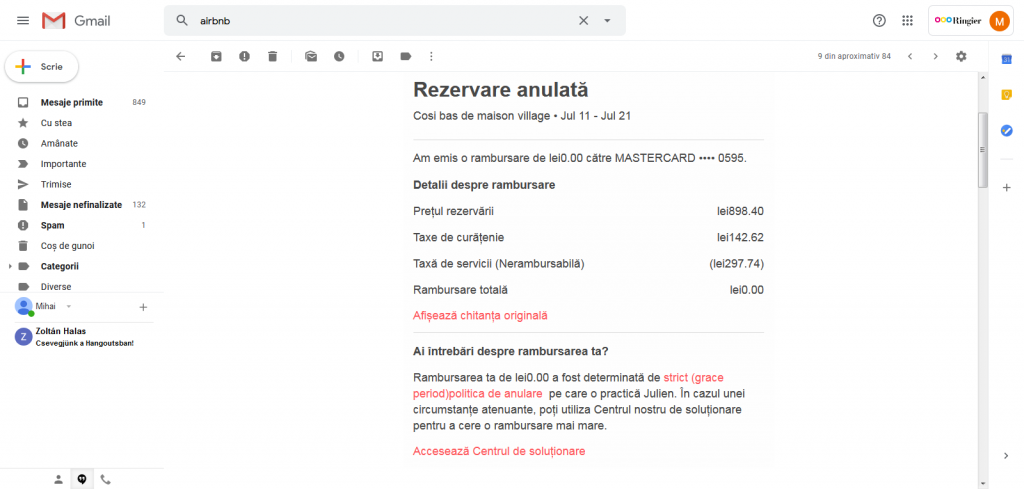Screen dimensions: 1024x489
Task: Open Google Tasks in the side panel
Action: tap(1006, 131)
